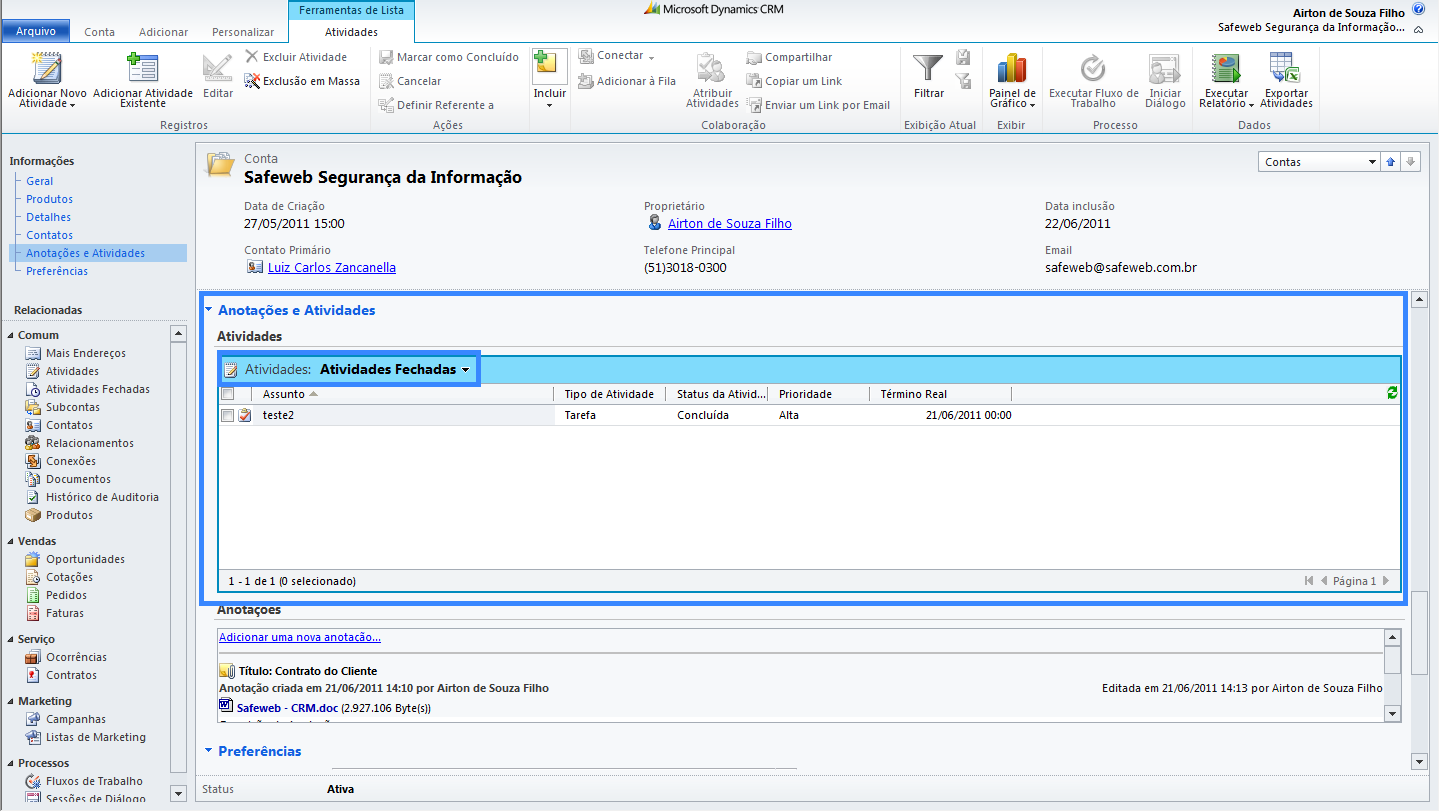Image resolution: width=1440 pixels, height=812 pixels.
Task: Refresh the activities grid with green icon
Action: 1392,393
